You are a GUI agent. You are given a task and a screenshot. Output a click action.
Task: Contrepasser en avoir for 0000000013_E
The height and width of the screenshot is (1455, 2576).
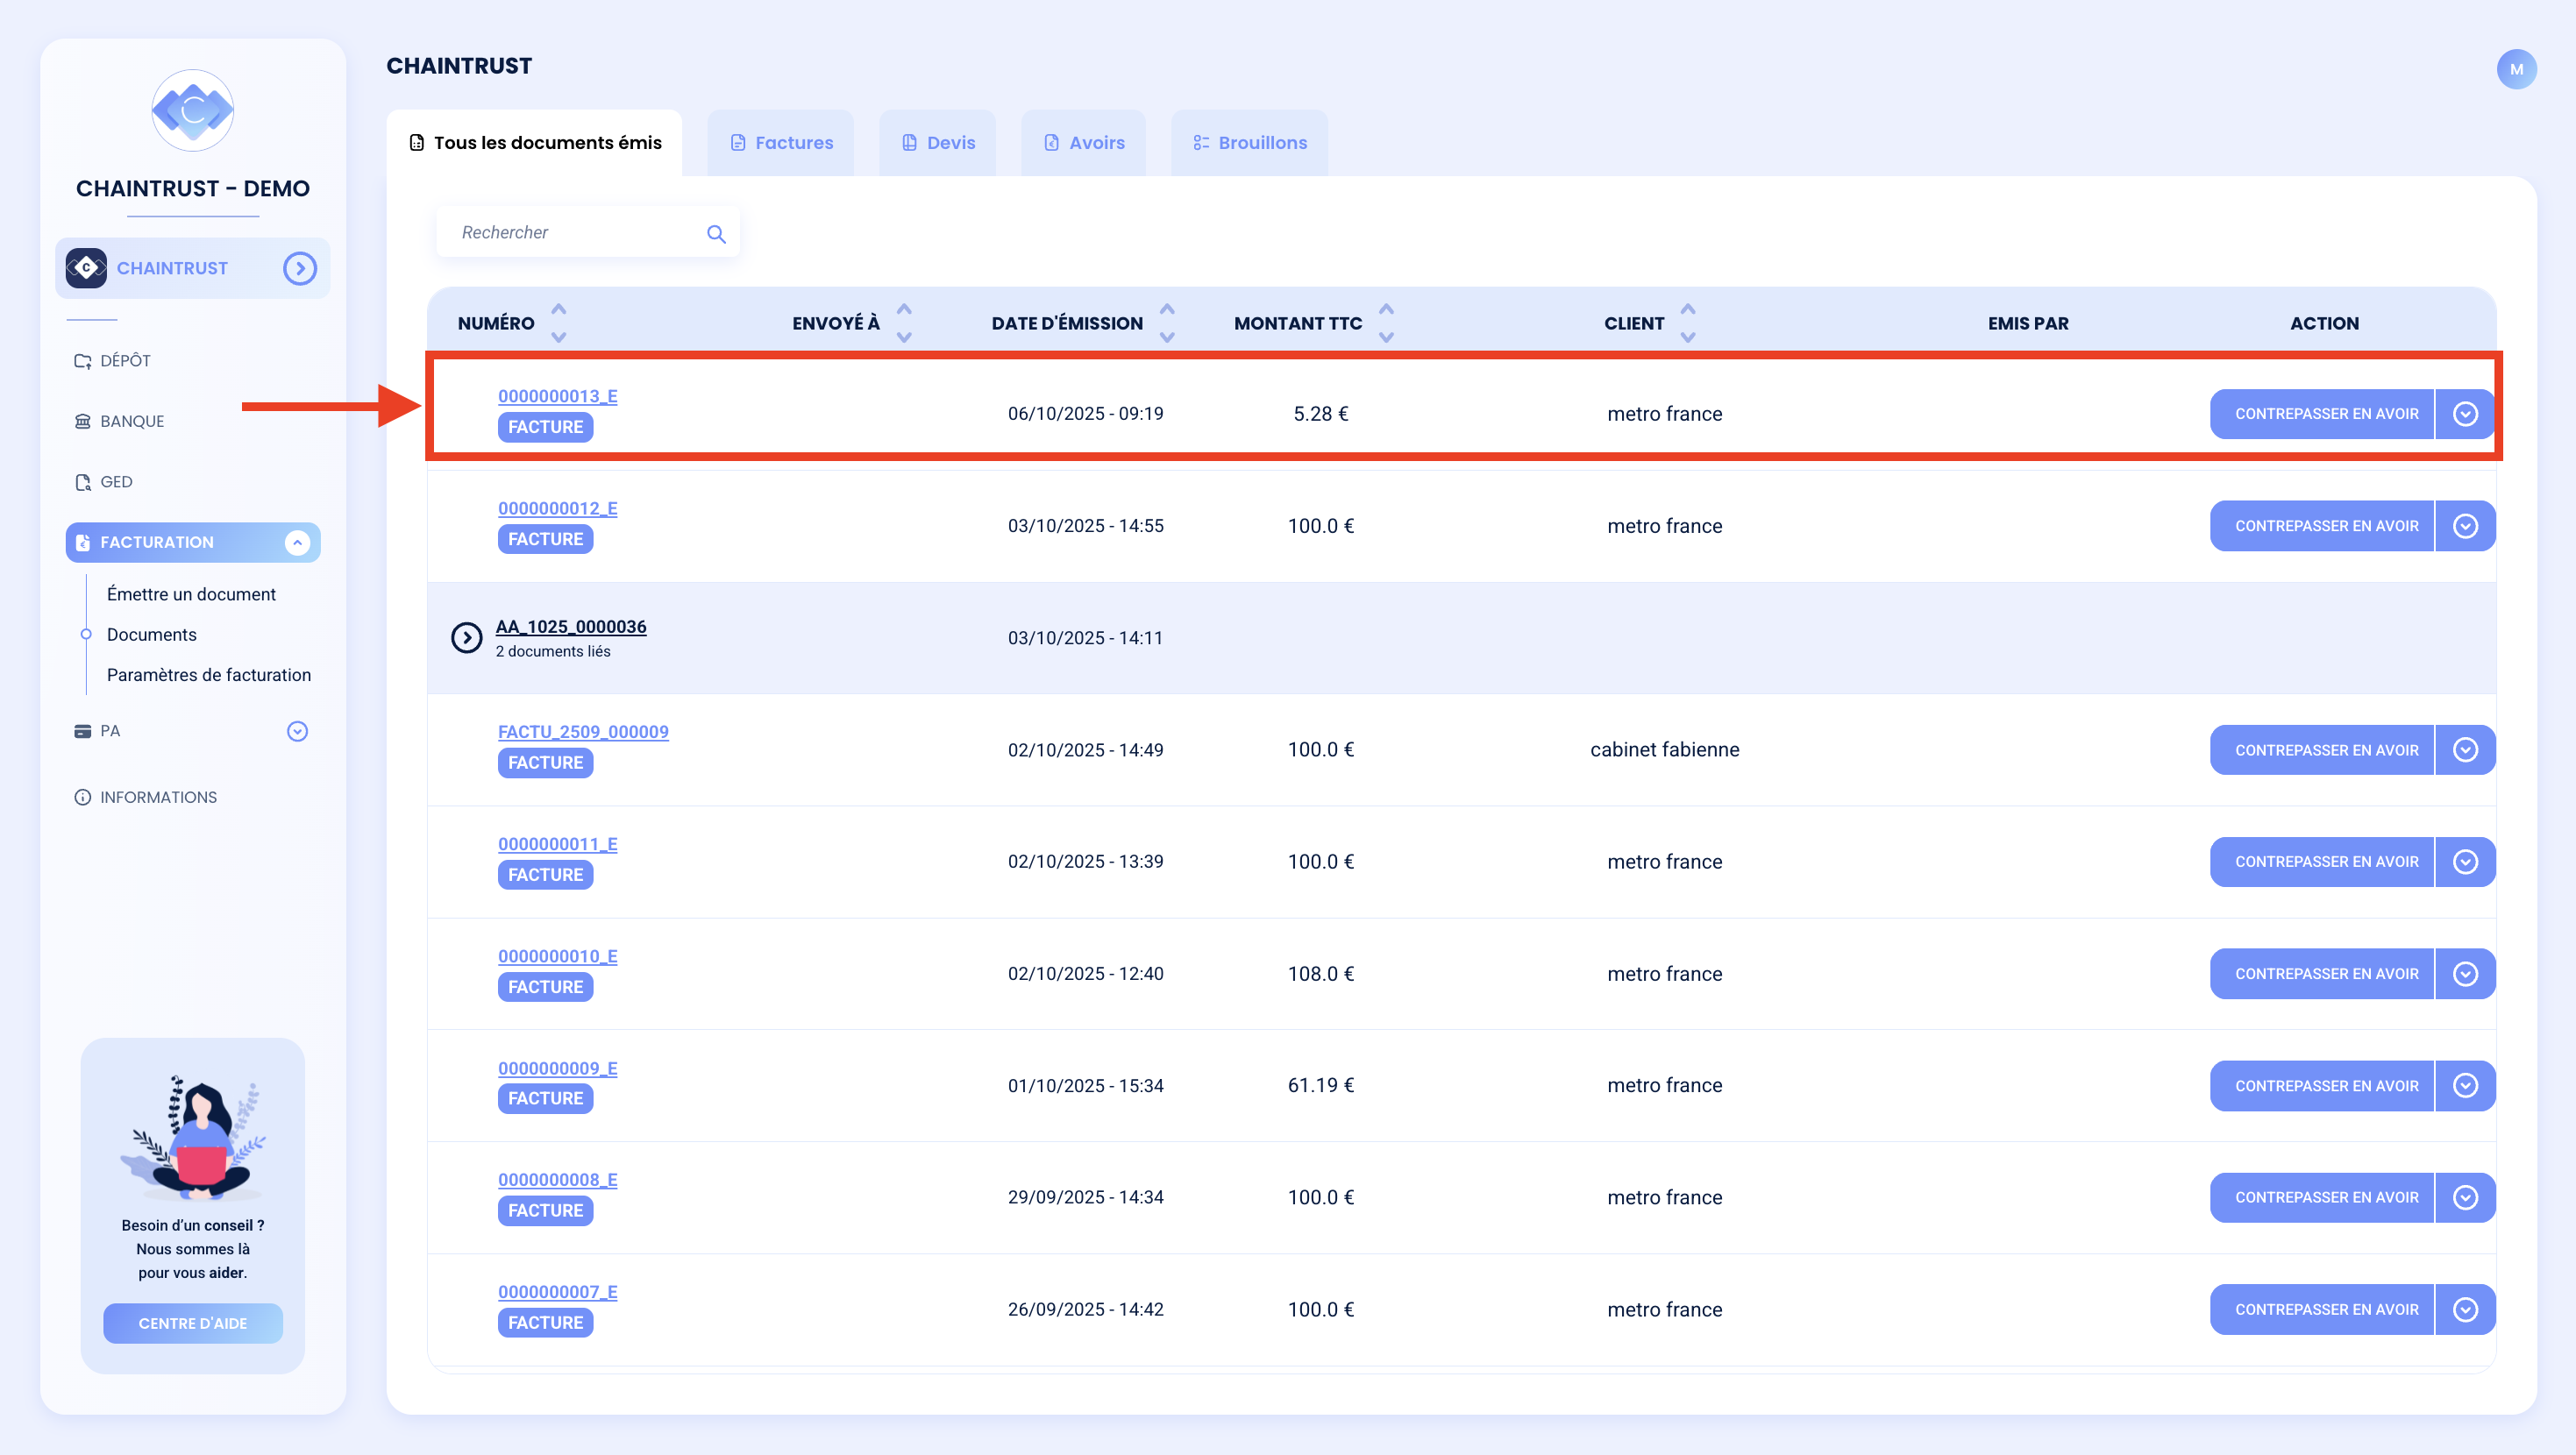2322,414
